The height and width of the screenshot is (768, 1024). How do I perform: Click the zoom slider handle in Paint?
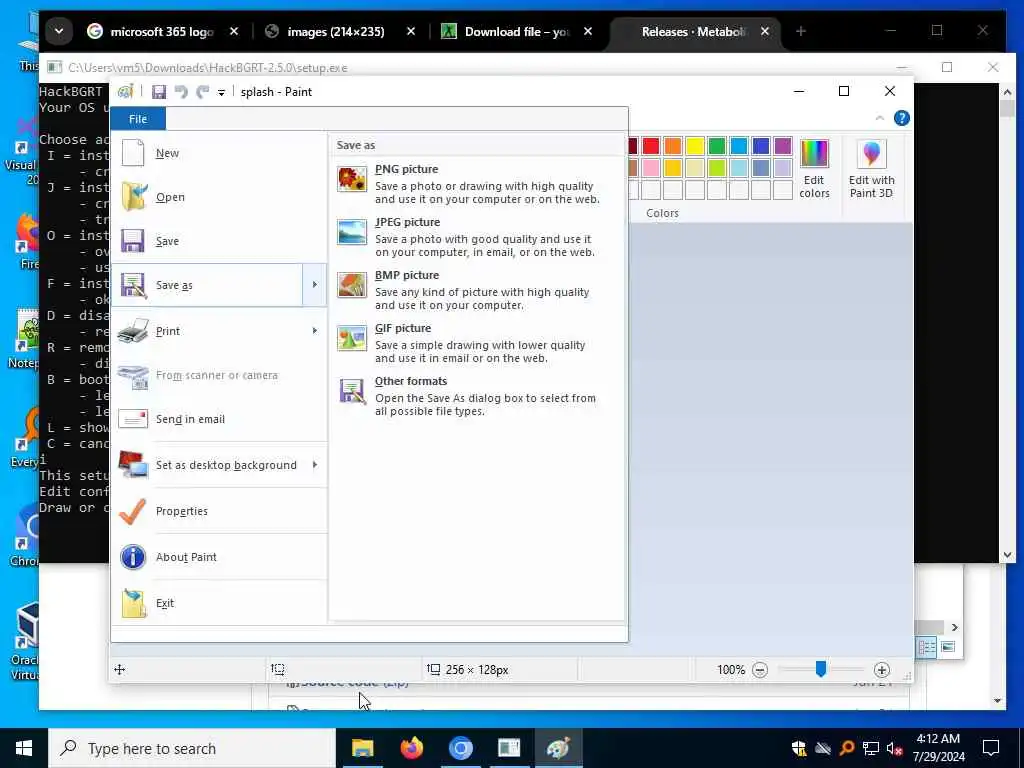click(821, 669)
